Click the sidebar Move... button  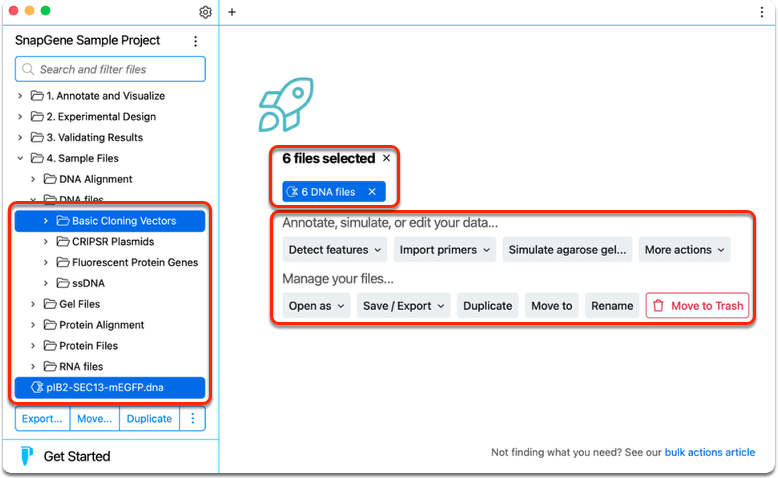[x=94, y=419]
